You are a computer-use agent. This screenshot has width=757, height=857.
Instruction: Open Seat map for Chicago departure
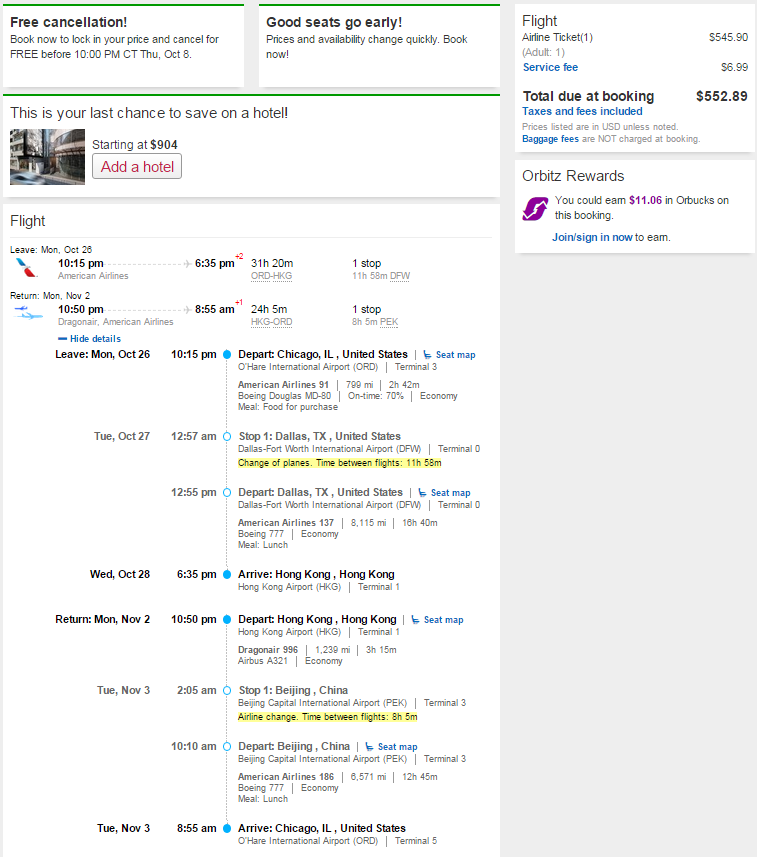pyautogui.click(x=455, y=355)
